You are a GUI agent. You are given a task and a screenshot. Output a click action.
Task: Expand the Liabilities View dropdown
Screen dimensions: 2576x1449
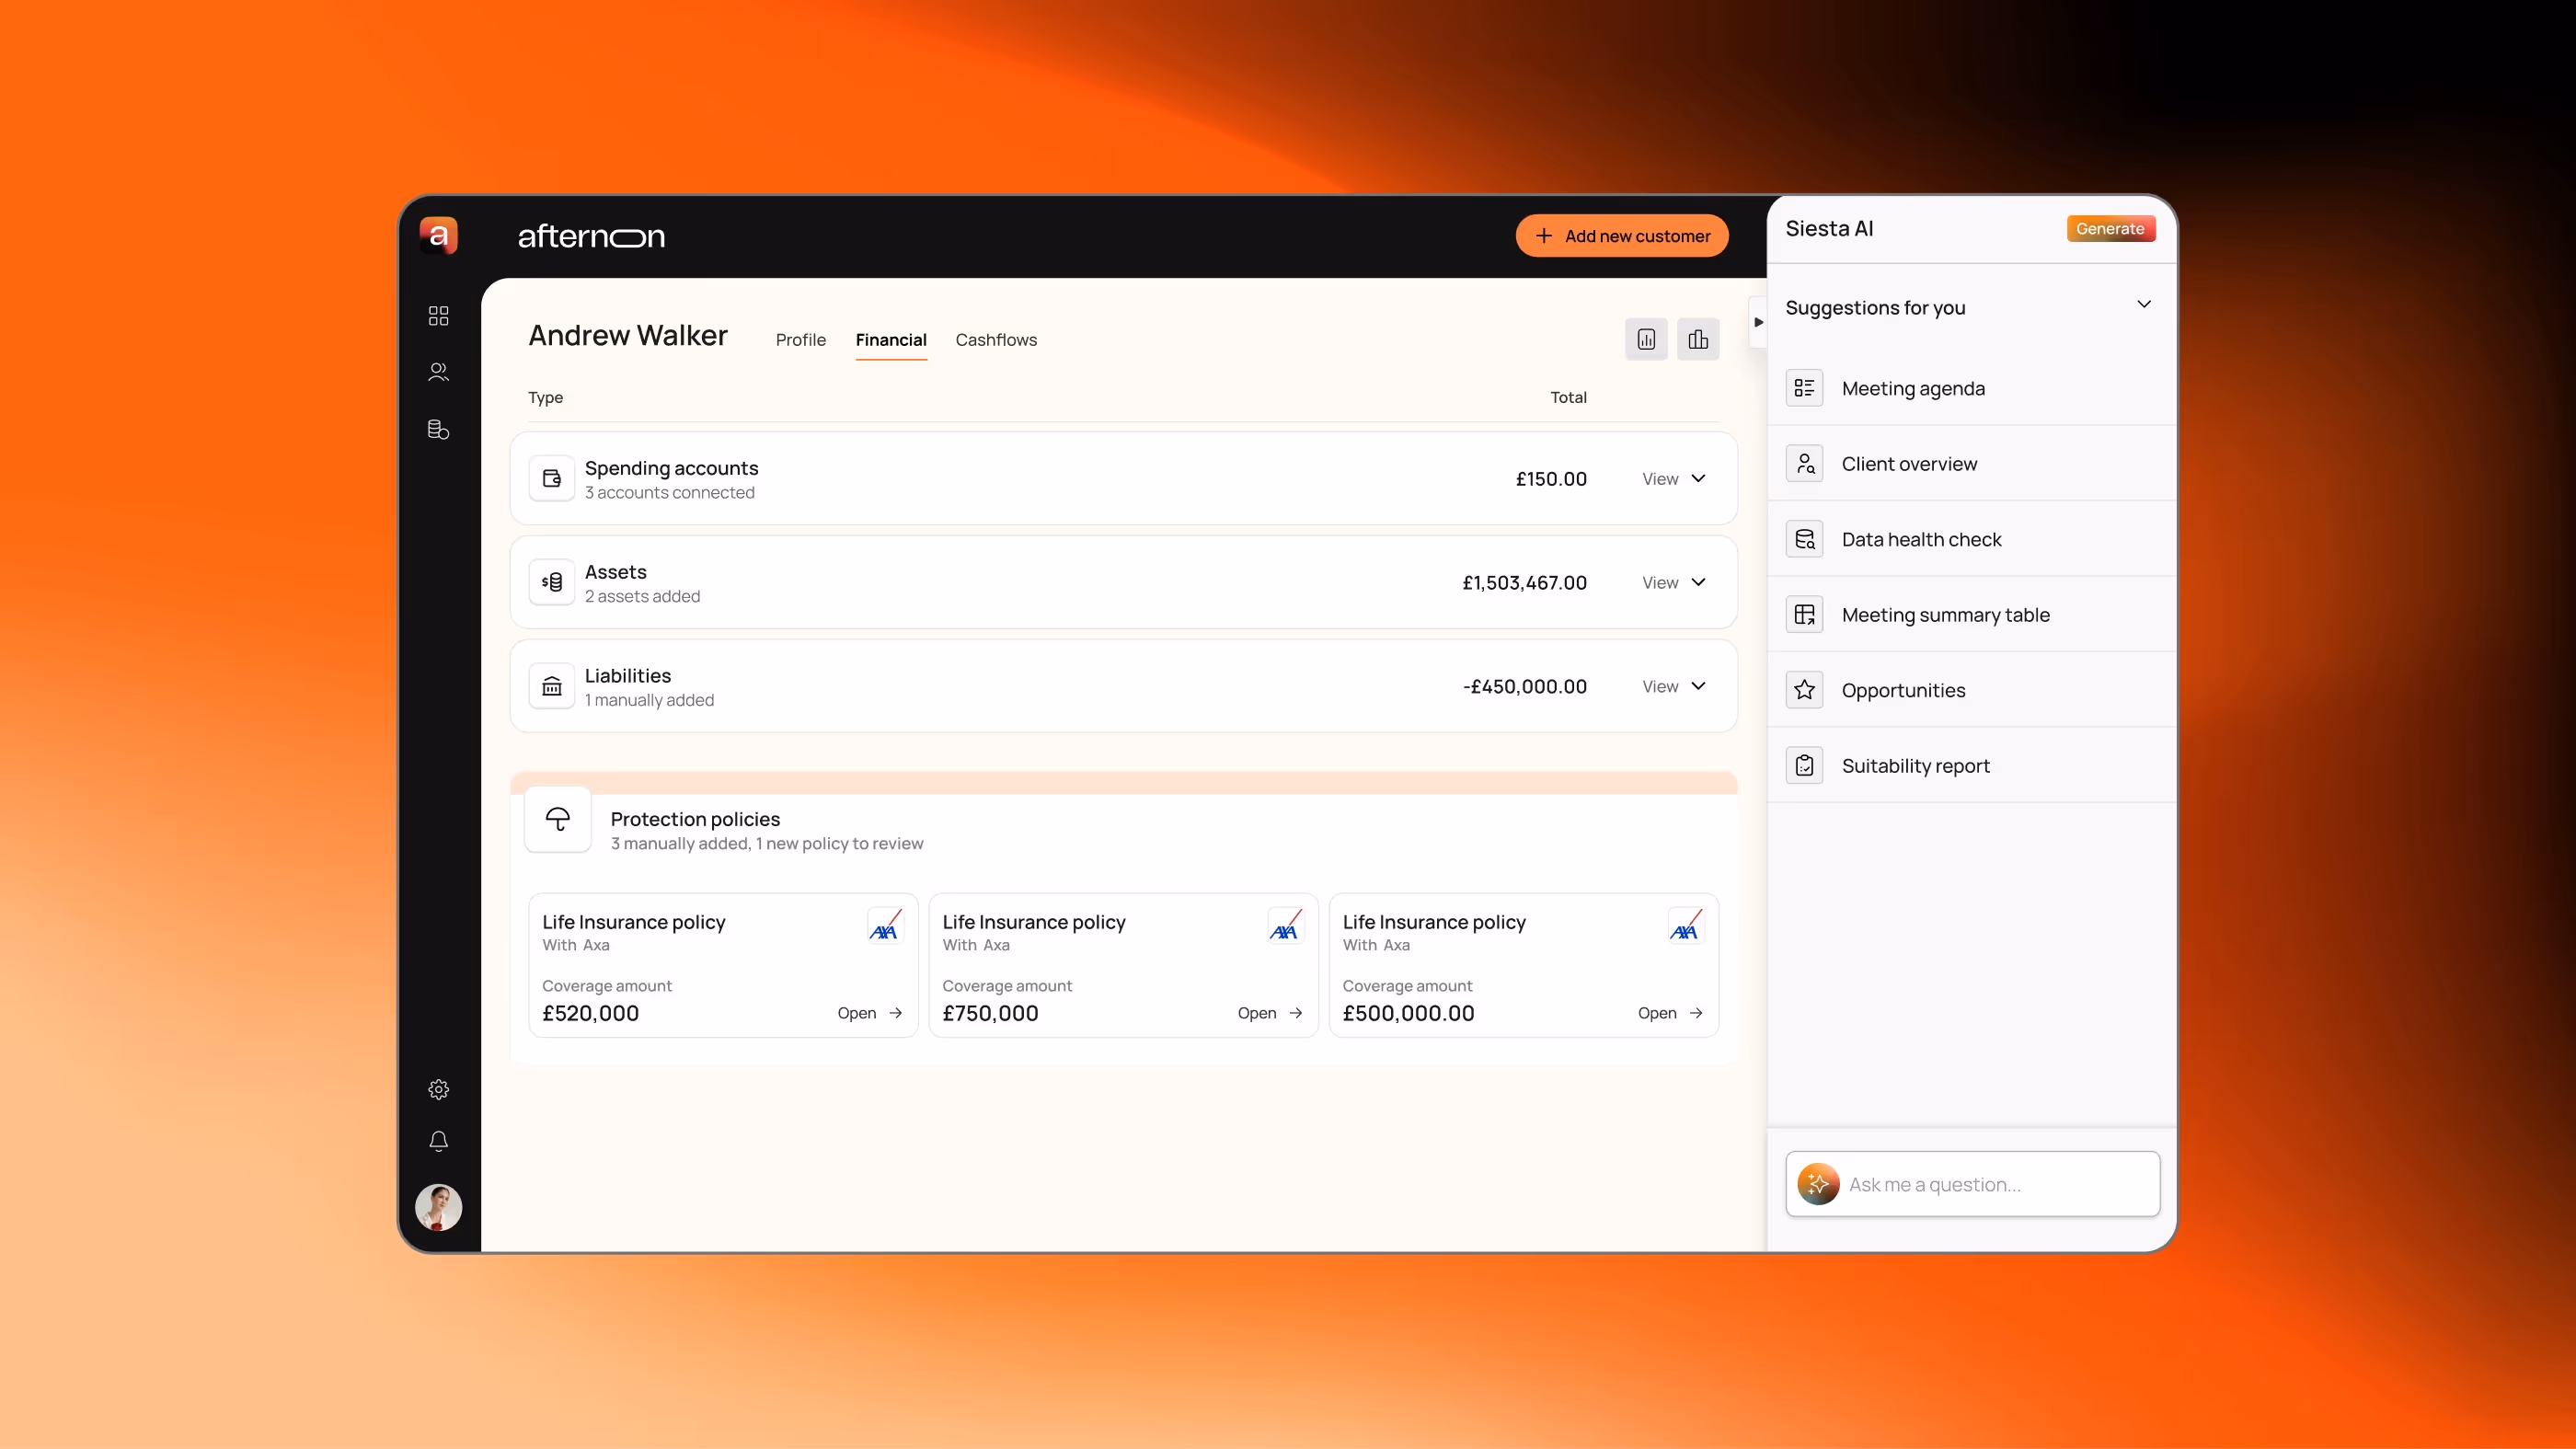tap(1673, 687)
